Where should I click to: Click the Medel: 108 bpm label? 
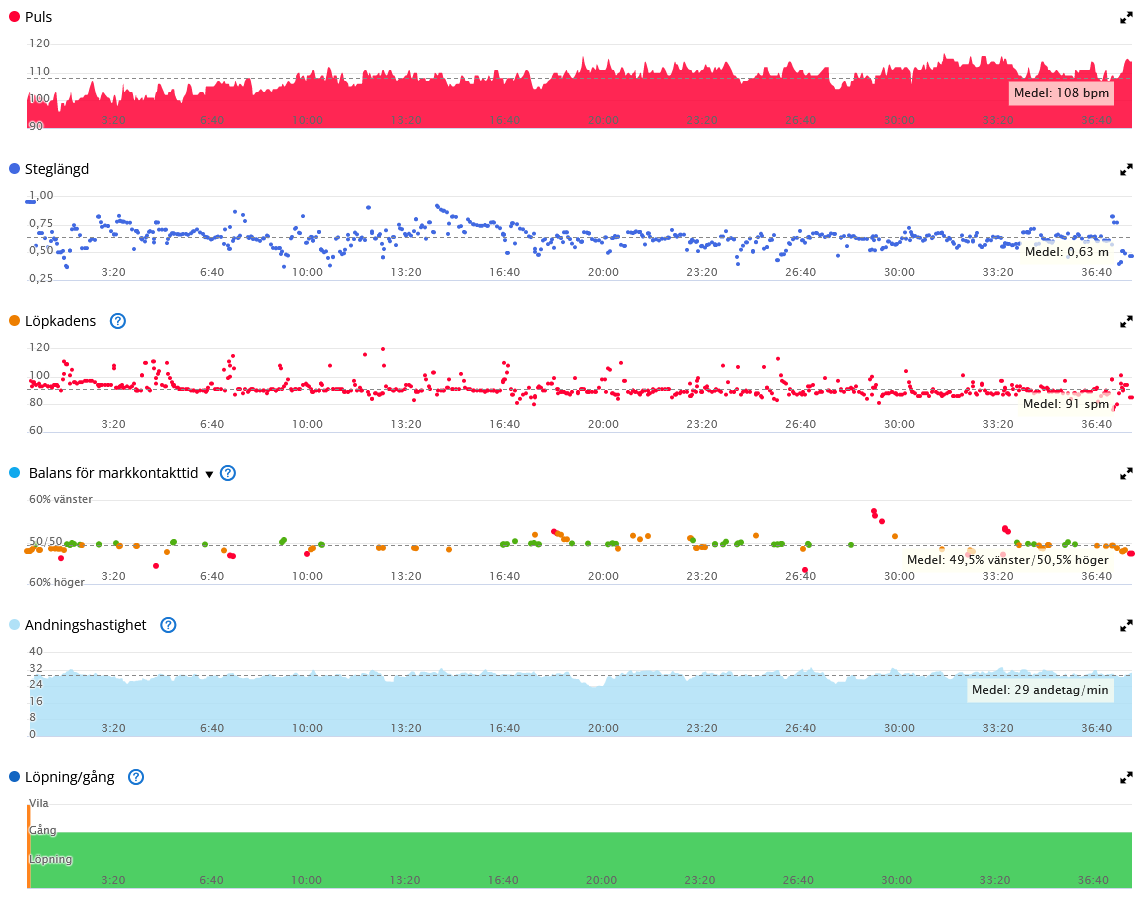[1061, 93]
